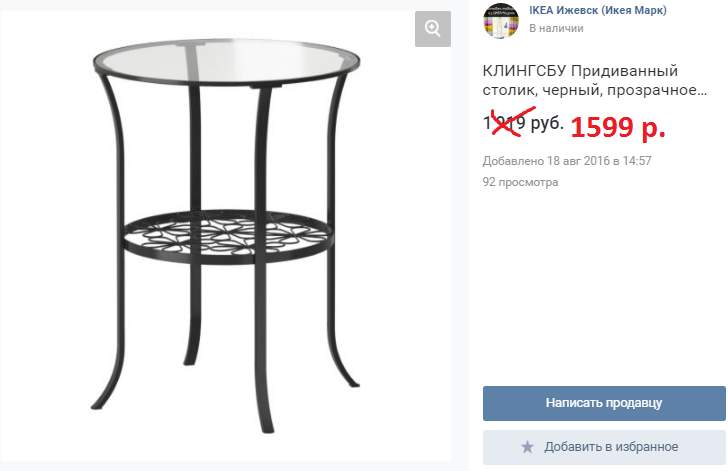Open the IKEA Ижевск (Икея Марк) link
Image resolution: width=728 pixels, height=471 pixels.
pos(598,10)
